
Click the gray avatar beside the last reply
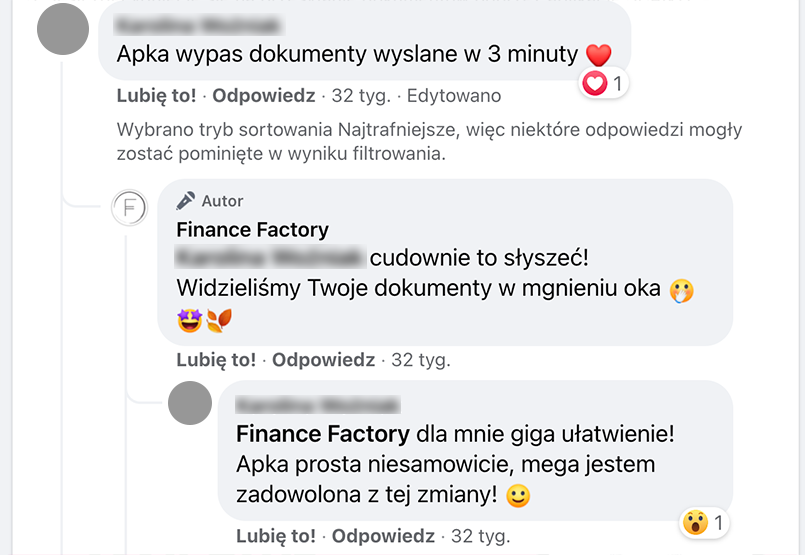tap(190, 403)
